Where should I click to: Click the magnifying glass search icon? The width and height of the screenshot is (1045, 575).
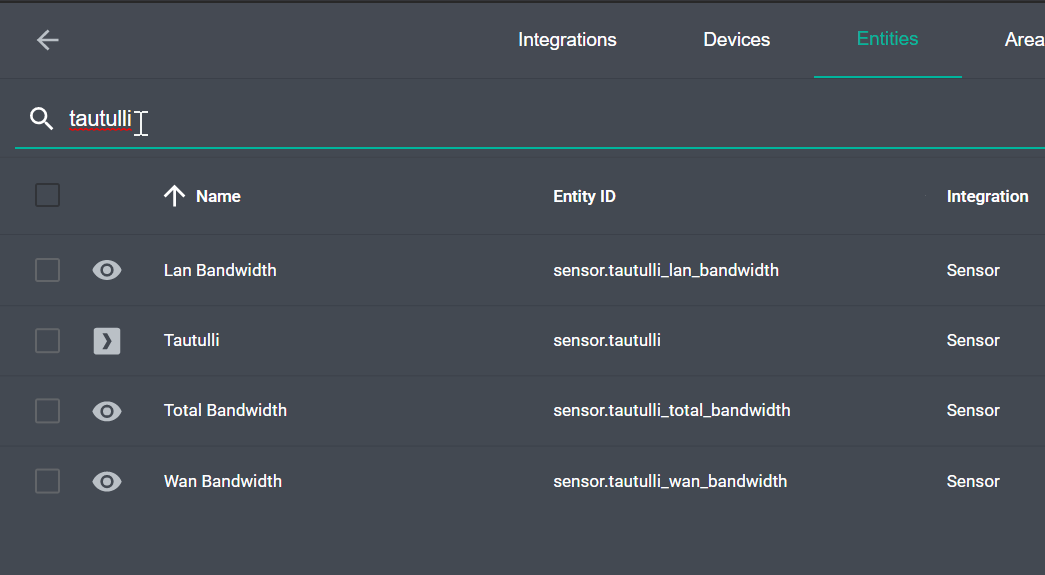pos(41,119)
